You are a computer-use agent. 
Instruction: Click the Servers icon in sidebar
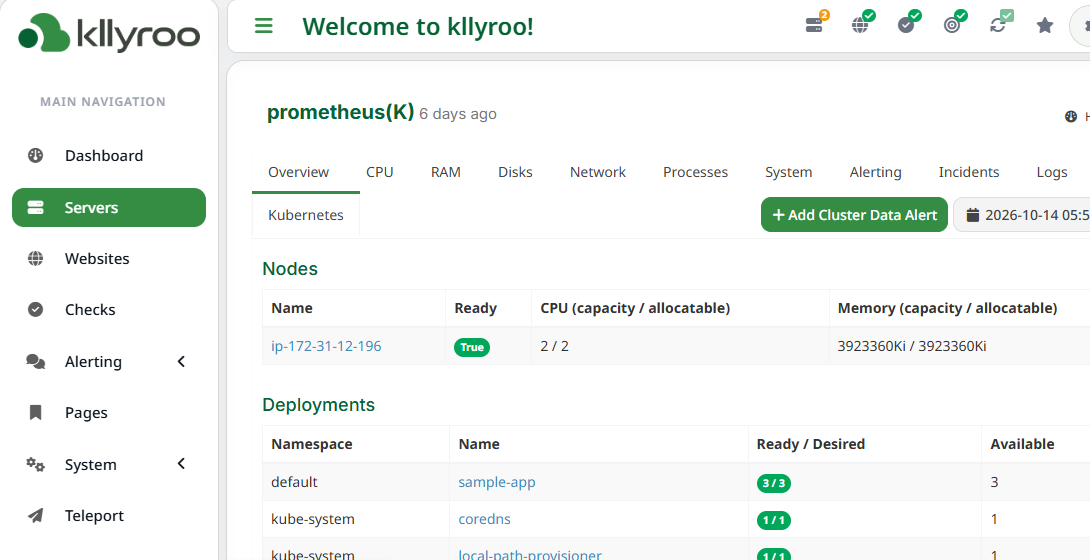[35, 207]
